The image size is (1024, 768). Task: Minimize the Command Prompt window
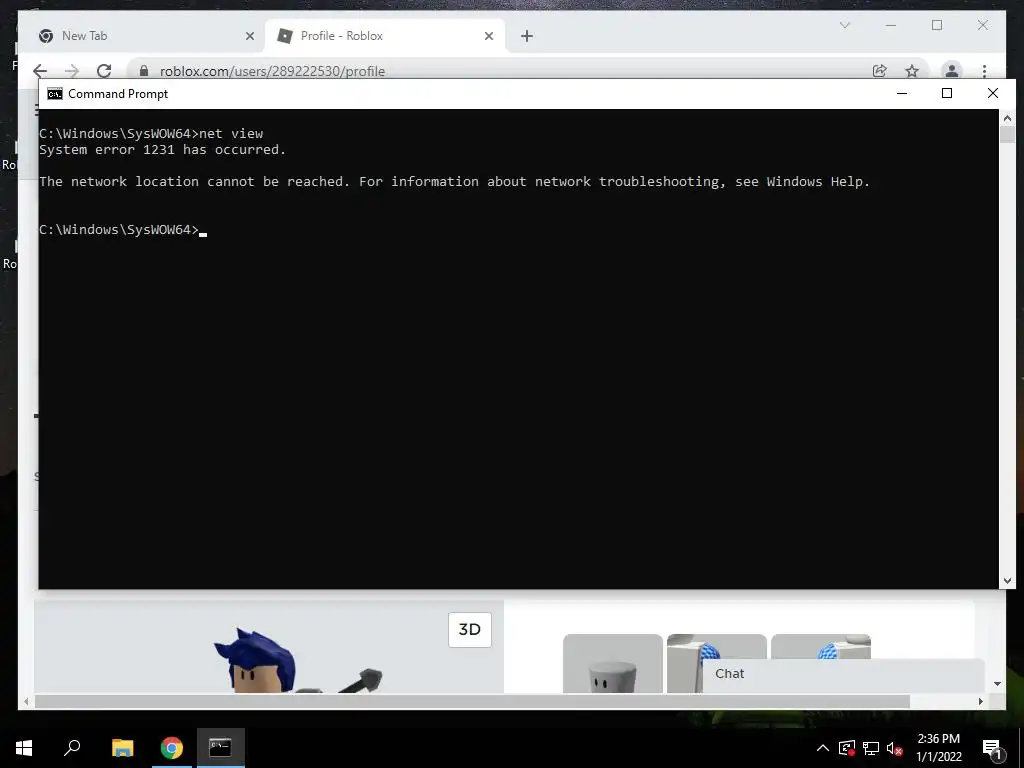pos(902,93)
